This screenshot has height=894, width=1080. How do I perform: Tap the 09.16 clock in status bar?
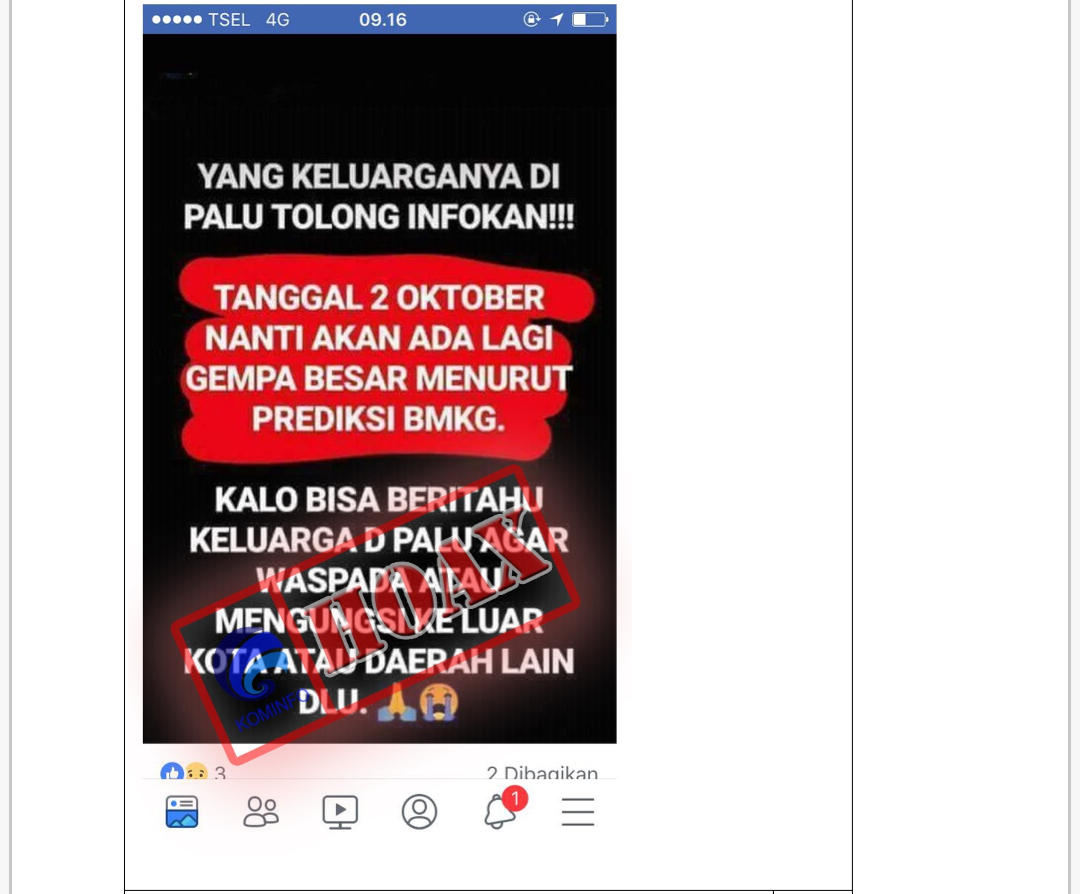(383, 19)
